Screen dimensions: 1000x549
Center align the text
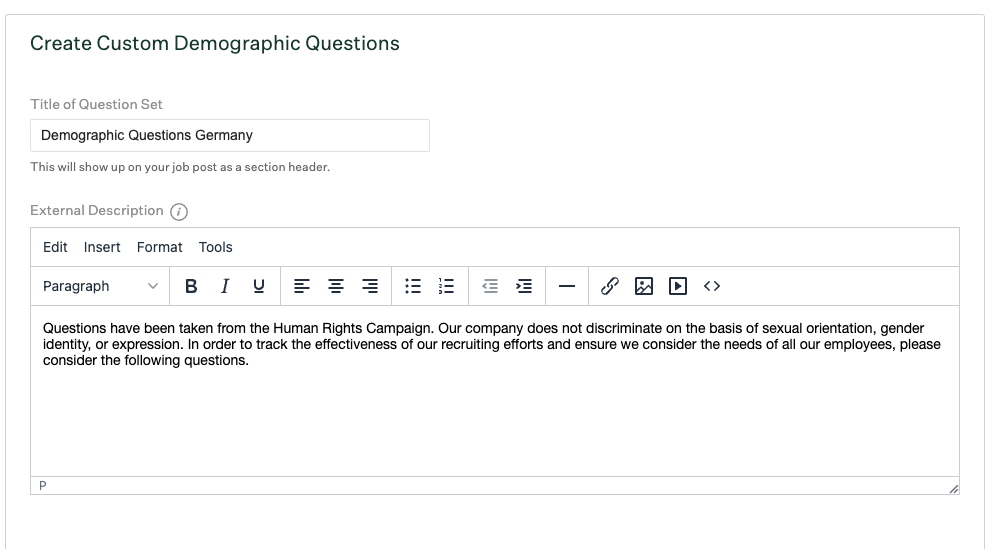click(x=335, y=286)
